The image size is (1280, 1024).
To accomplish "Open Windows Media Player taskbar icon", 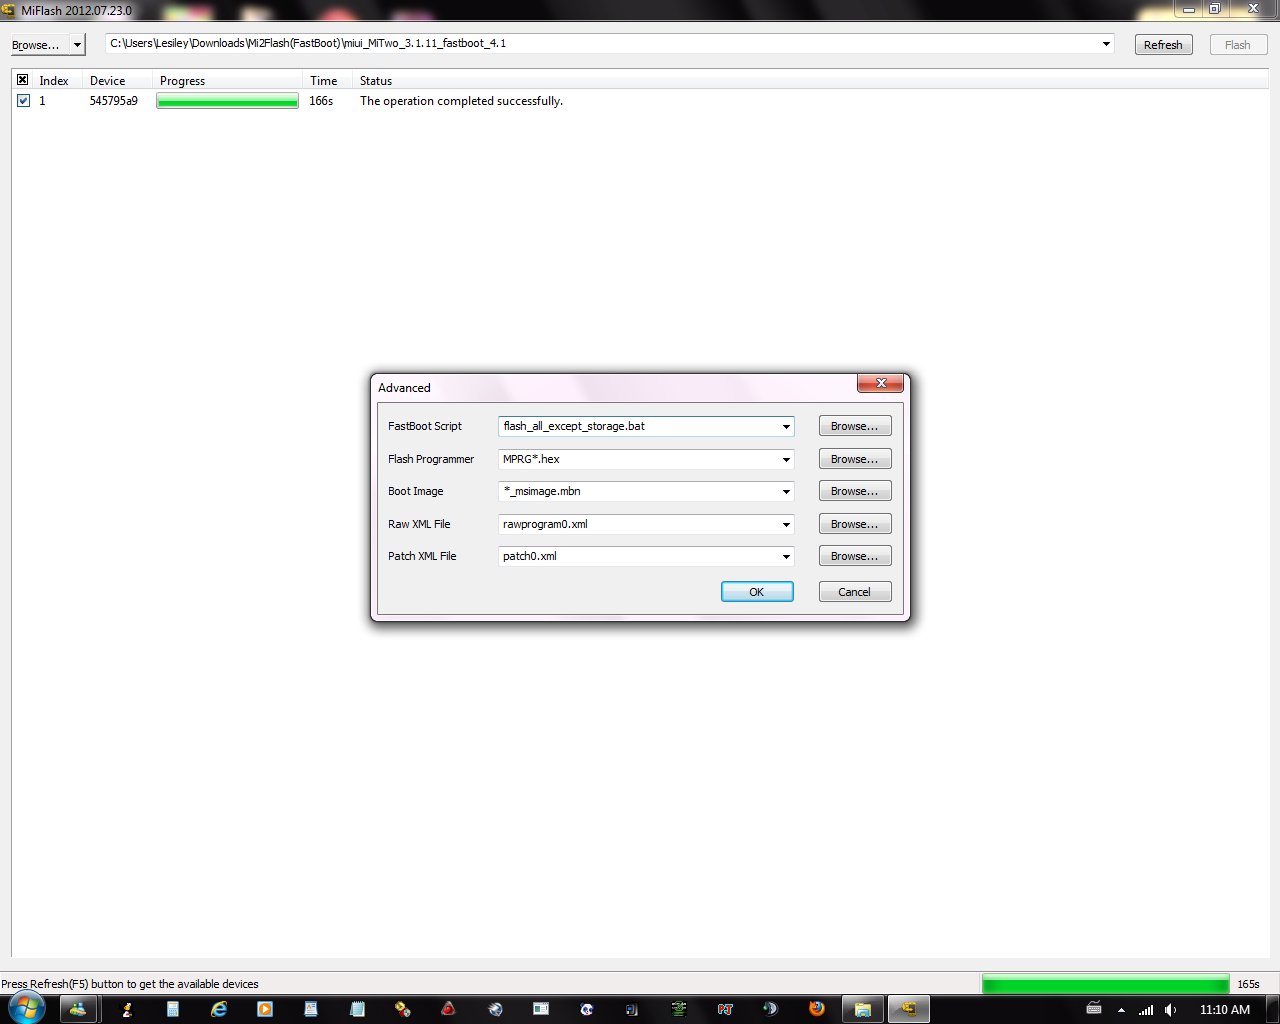I will 265,1009.
